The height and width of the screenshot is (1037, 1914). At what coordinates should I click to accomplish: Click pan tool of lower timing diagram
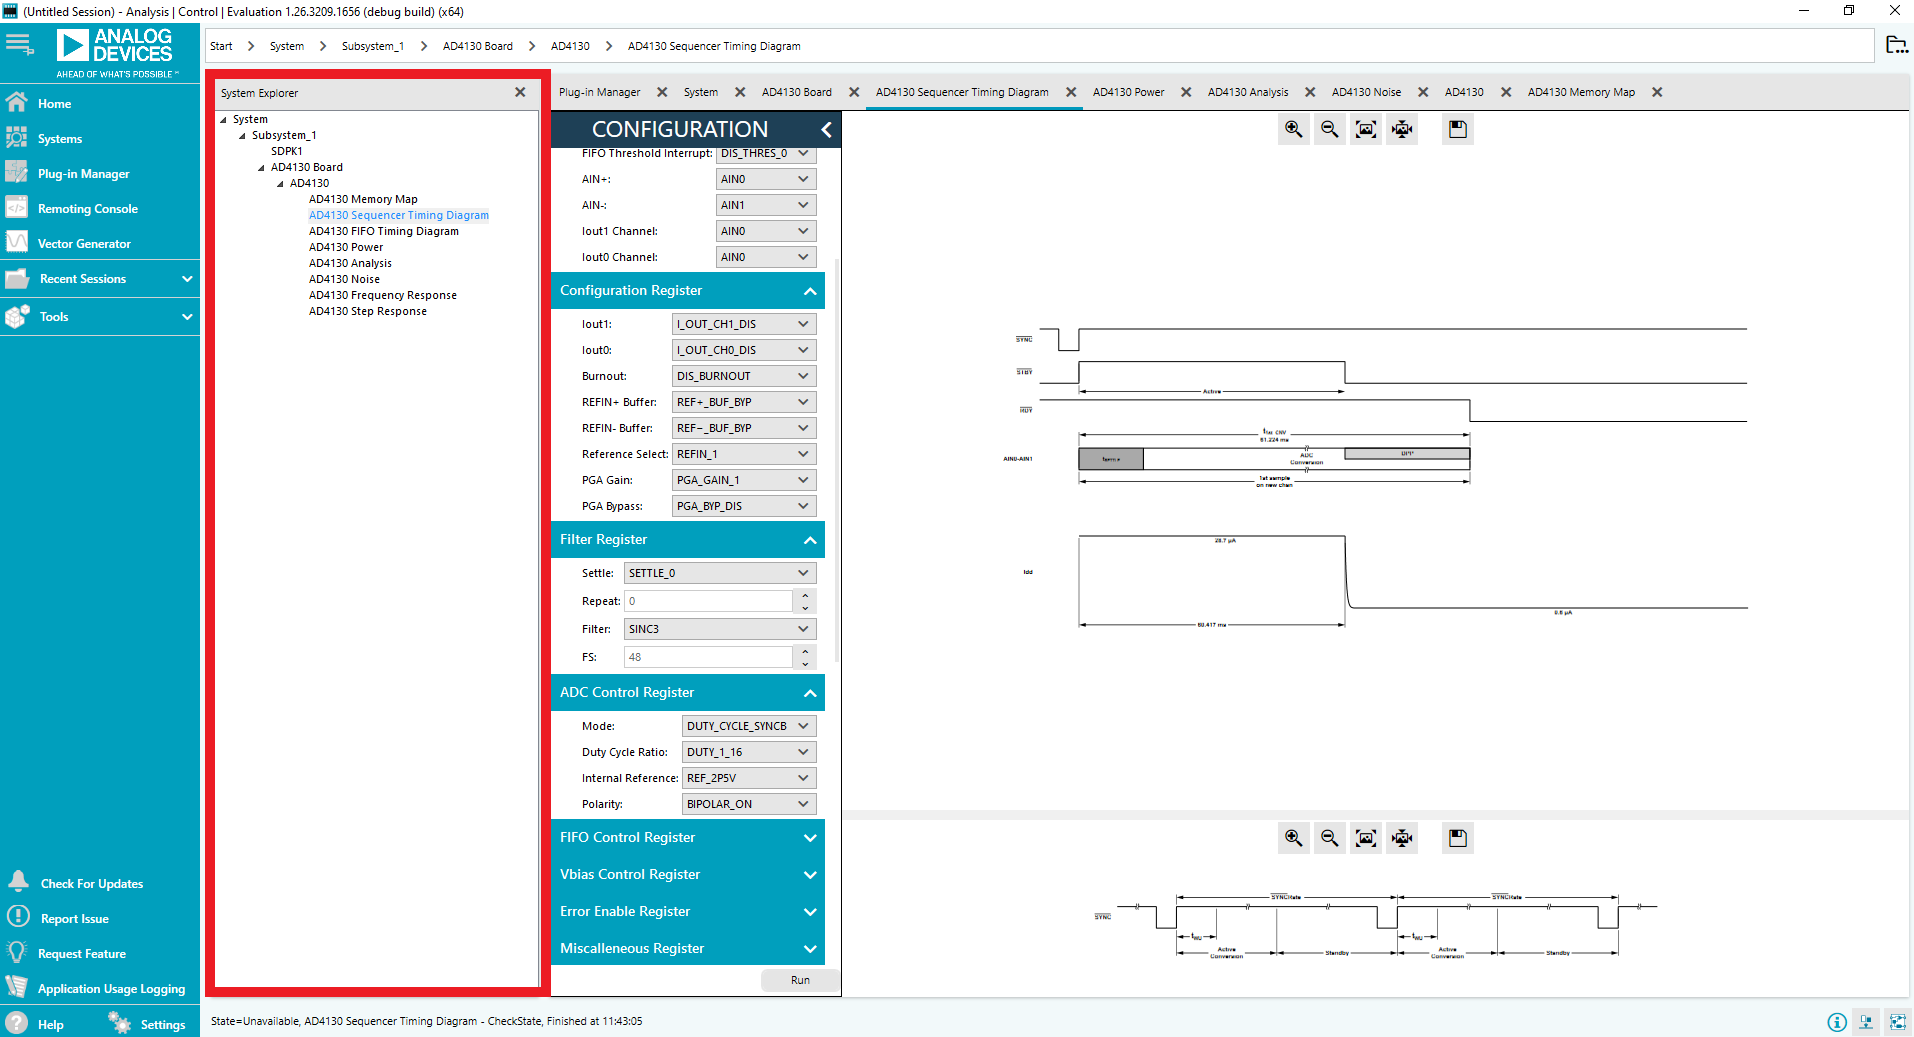(x=1403, y=838)
